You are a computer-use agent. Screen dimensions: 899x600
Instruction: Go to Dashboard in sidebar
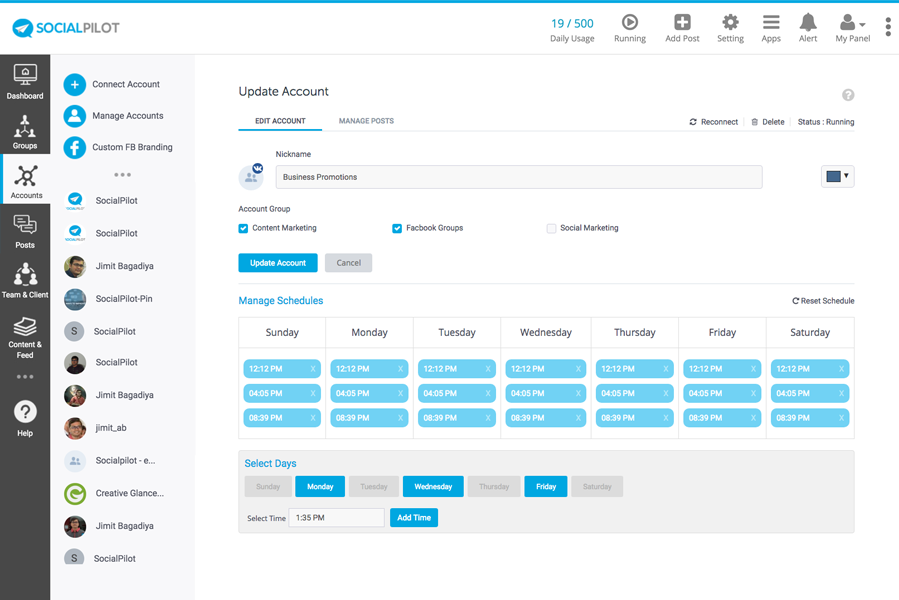click(25, 81)
